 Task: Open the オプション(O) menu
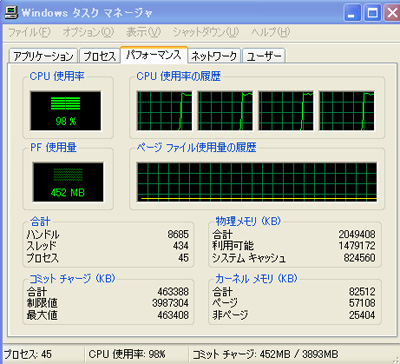tap(88, 32)
